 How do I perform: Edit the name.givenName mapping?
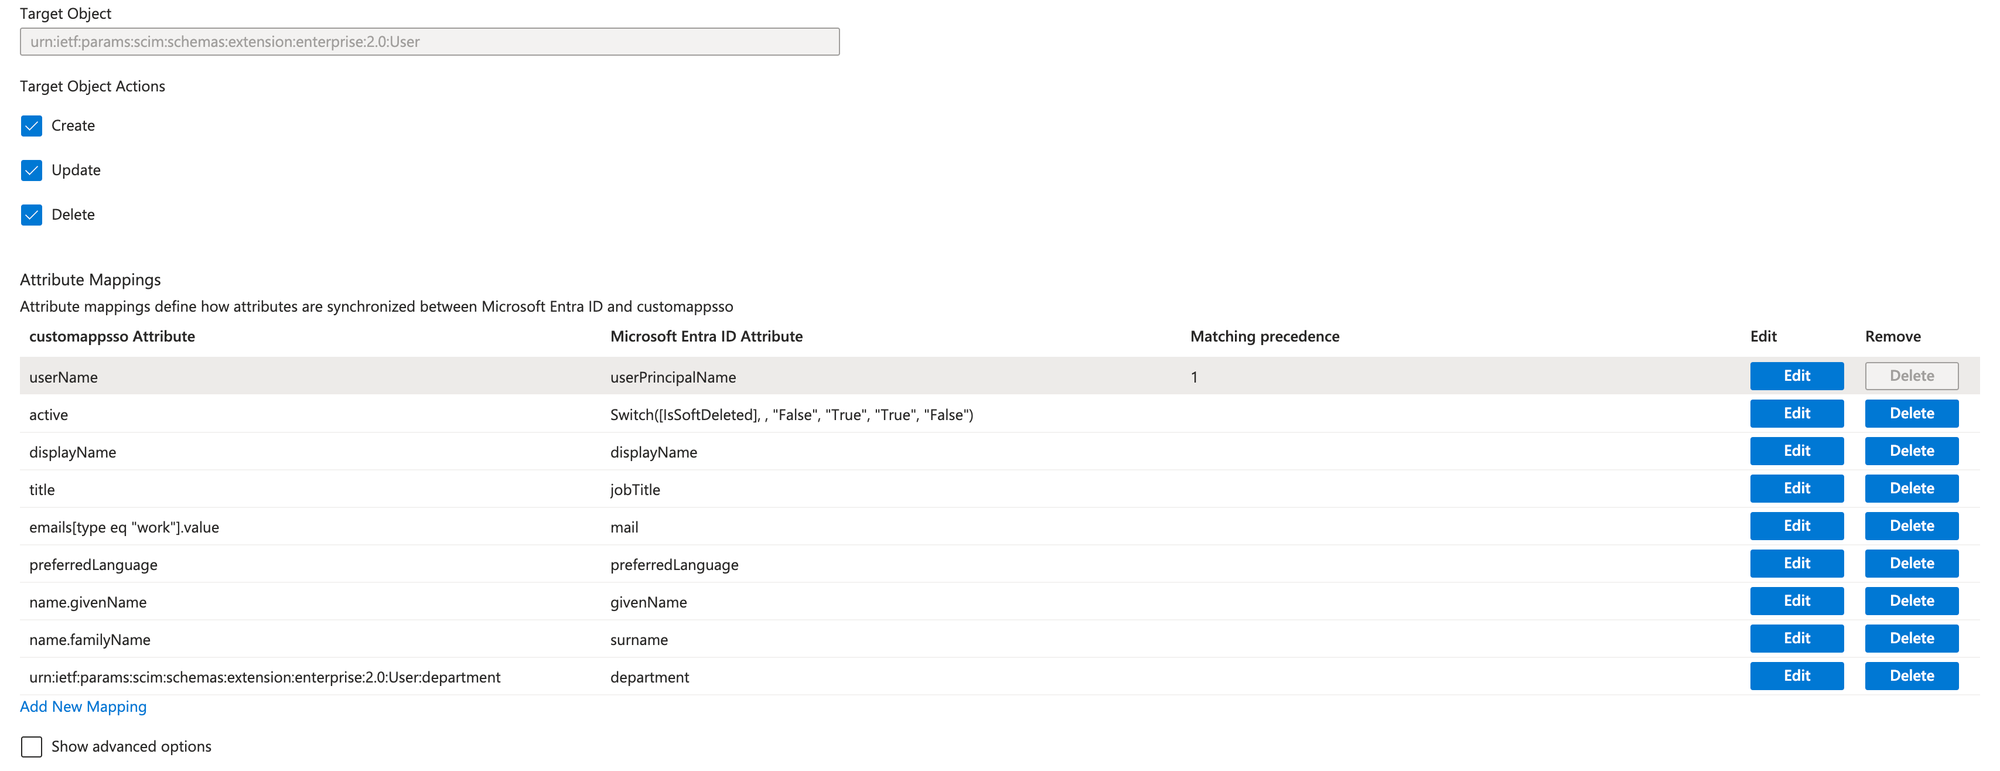(1796, 601)
